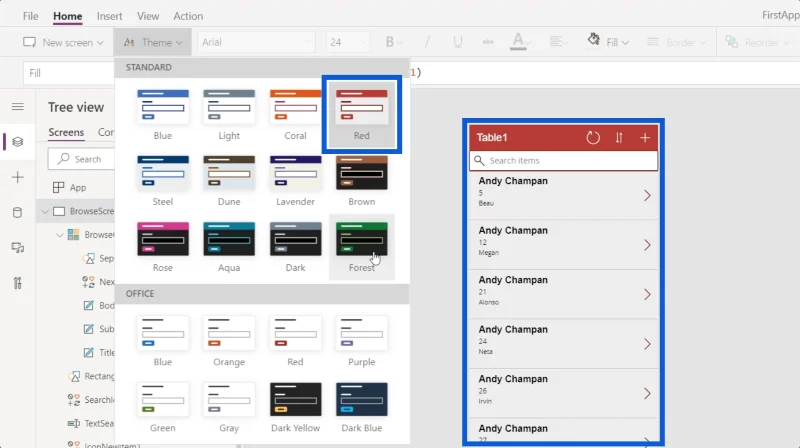Apply the Dune theme
Image resolution: width=800 pixels, height=448 pixels.
coord(229,181)
